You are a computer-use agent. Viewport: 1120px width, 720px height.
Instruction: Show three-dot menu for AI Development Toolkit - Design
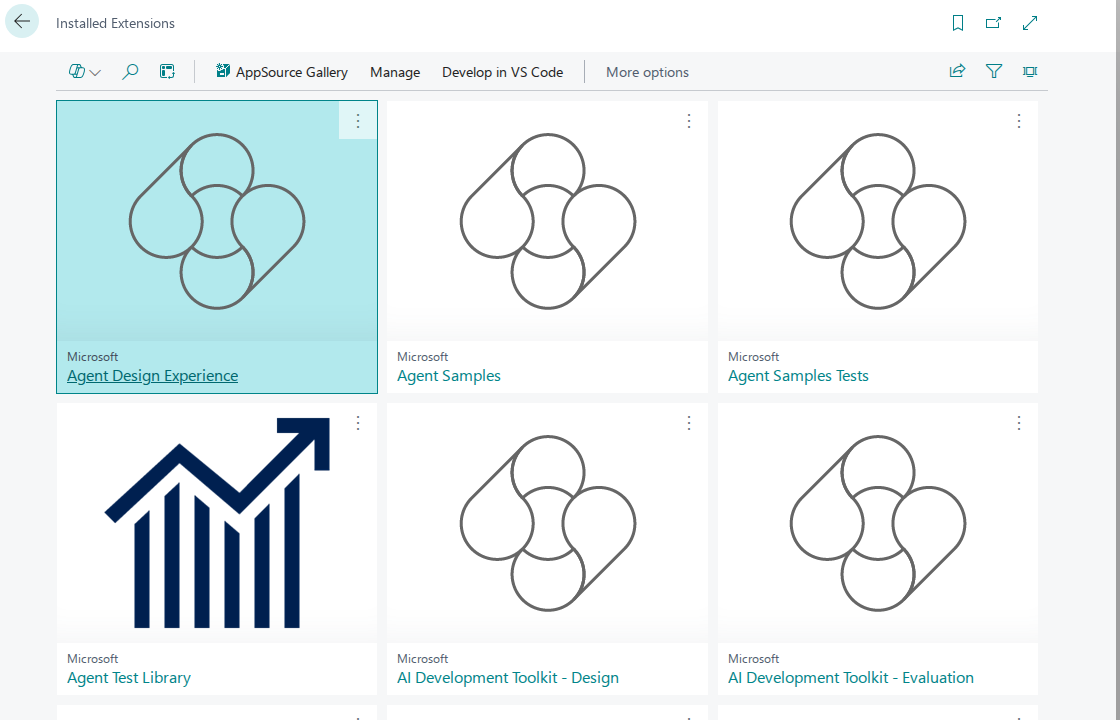click(689, 423)
